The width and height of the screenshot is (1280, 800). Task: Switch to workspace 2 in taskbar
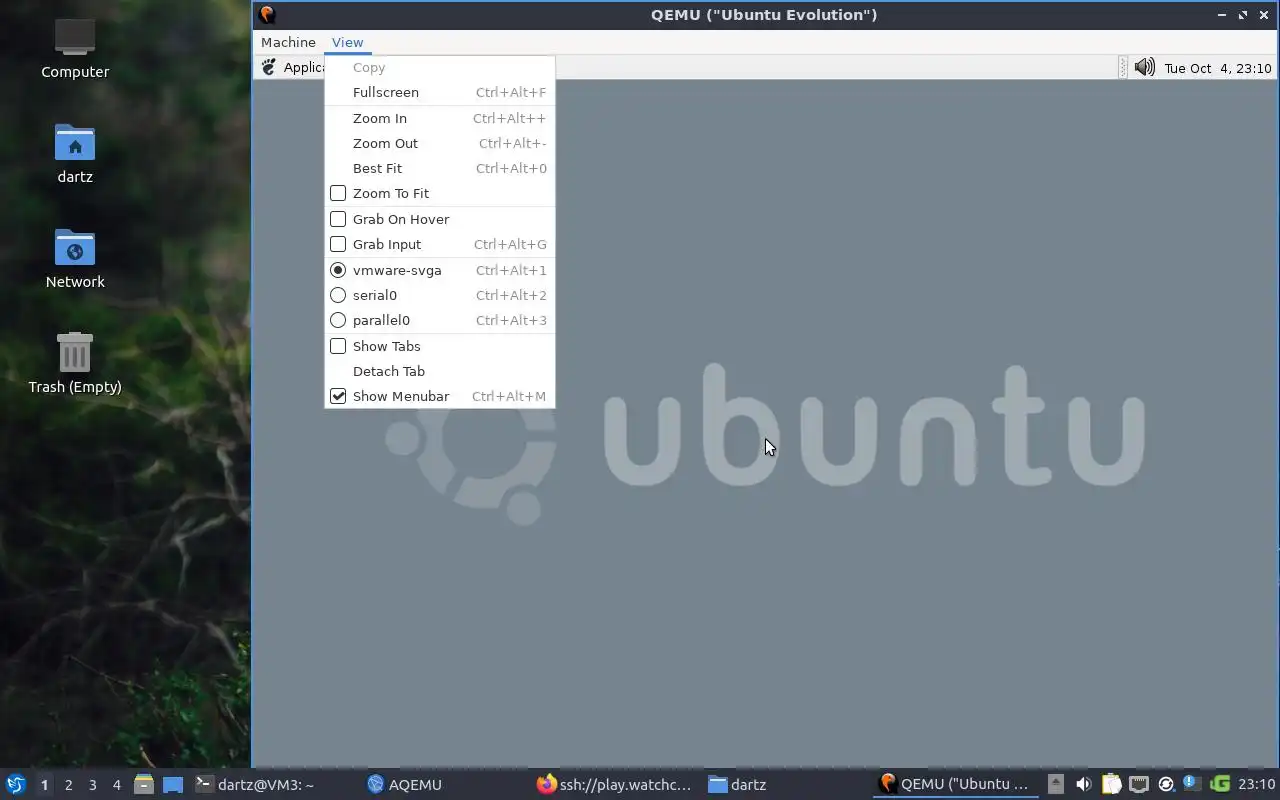point(68,785)
